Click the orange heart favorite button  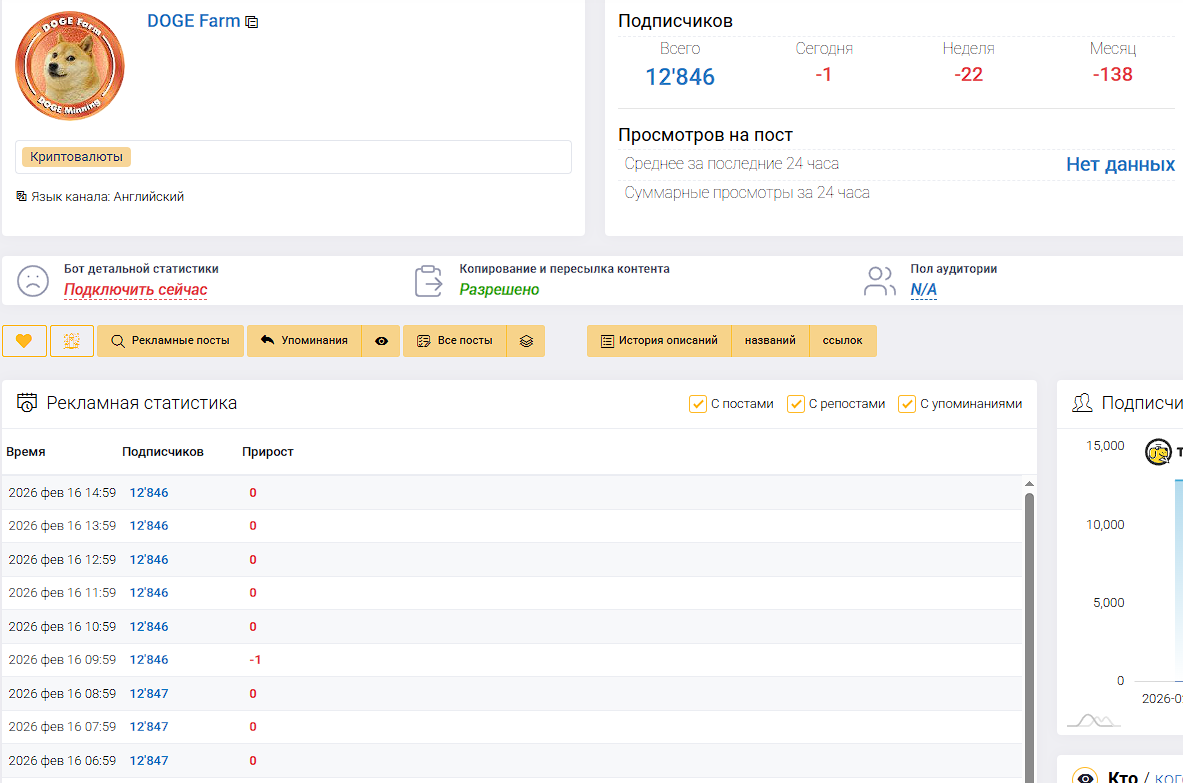(24, 341)
